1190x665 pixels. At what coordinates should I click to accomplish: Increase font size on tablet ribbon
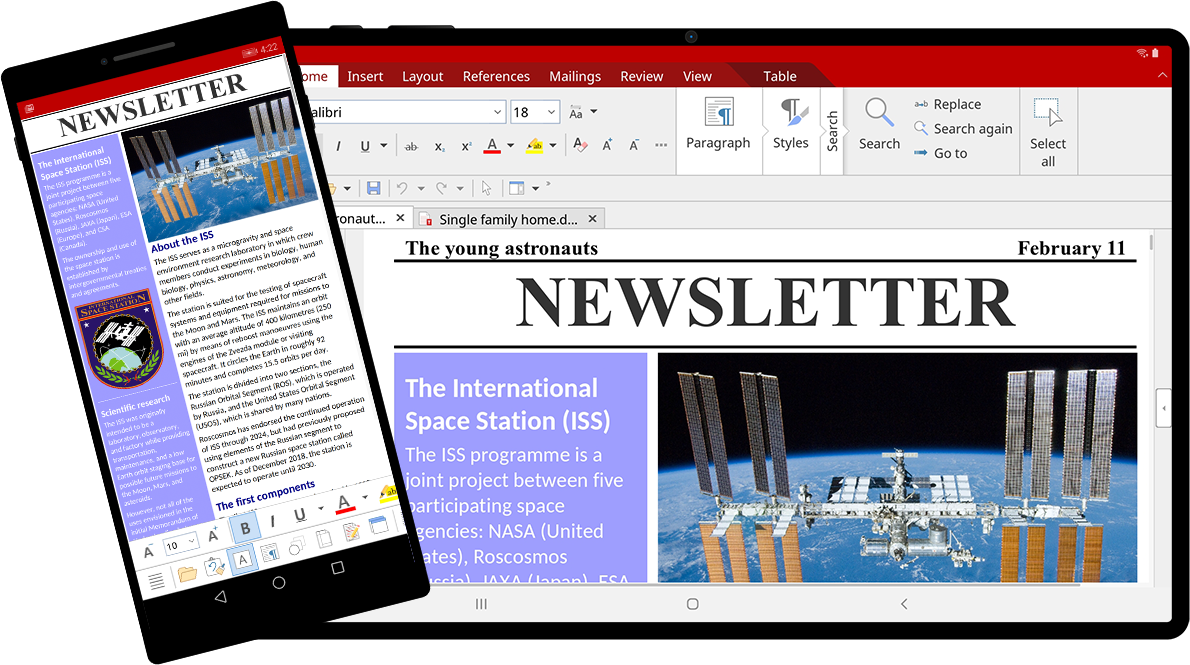[x=607, y=145]
